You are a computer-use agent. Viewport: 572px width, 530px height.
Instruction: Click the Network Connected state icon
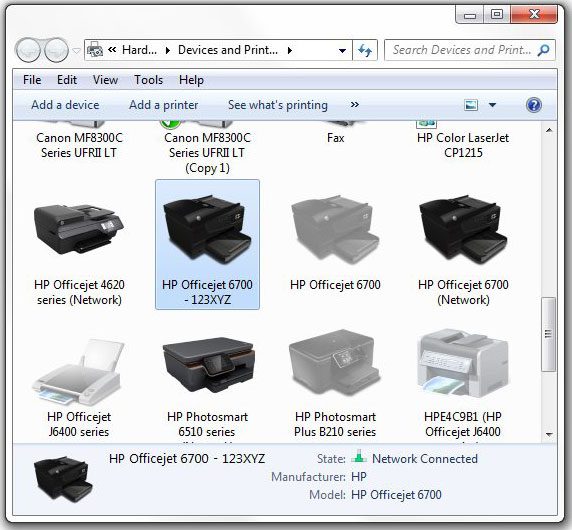[x=359, y=457]
